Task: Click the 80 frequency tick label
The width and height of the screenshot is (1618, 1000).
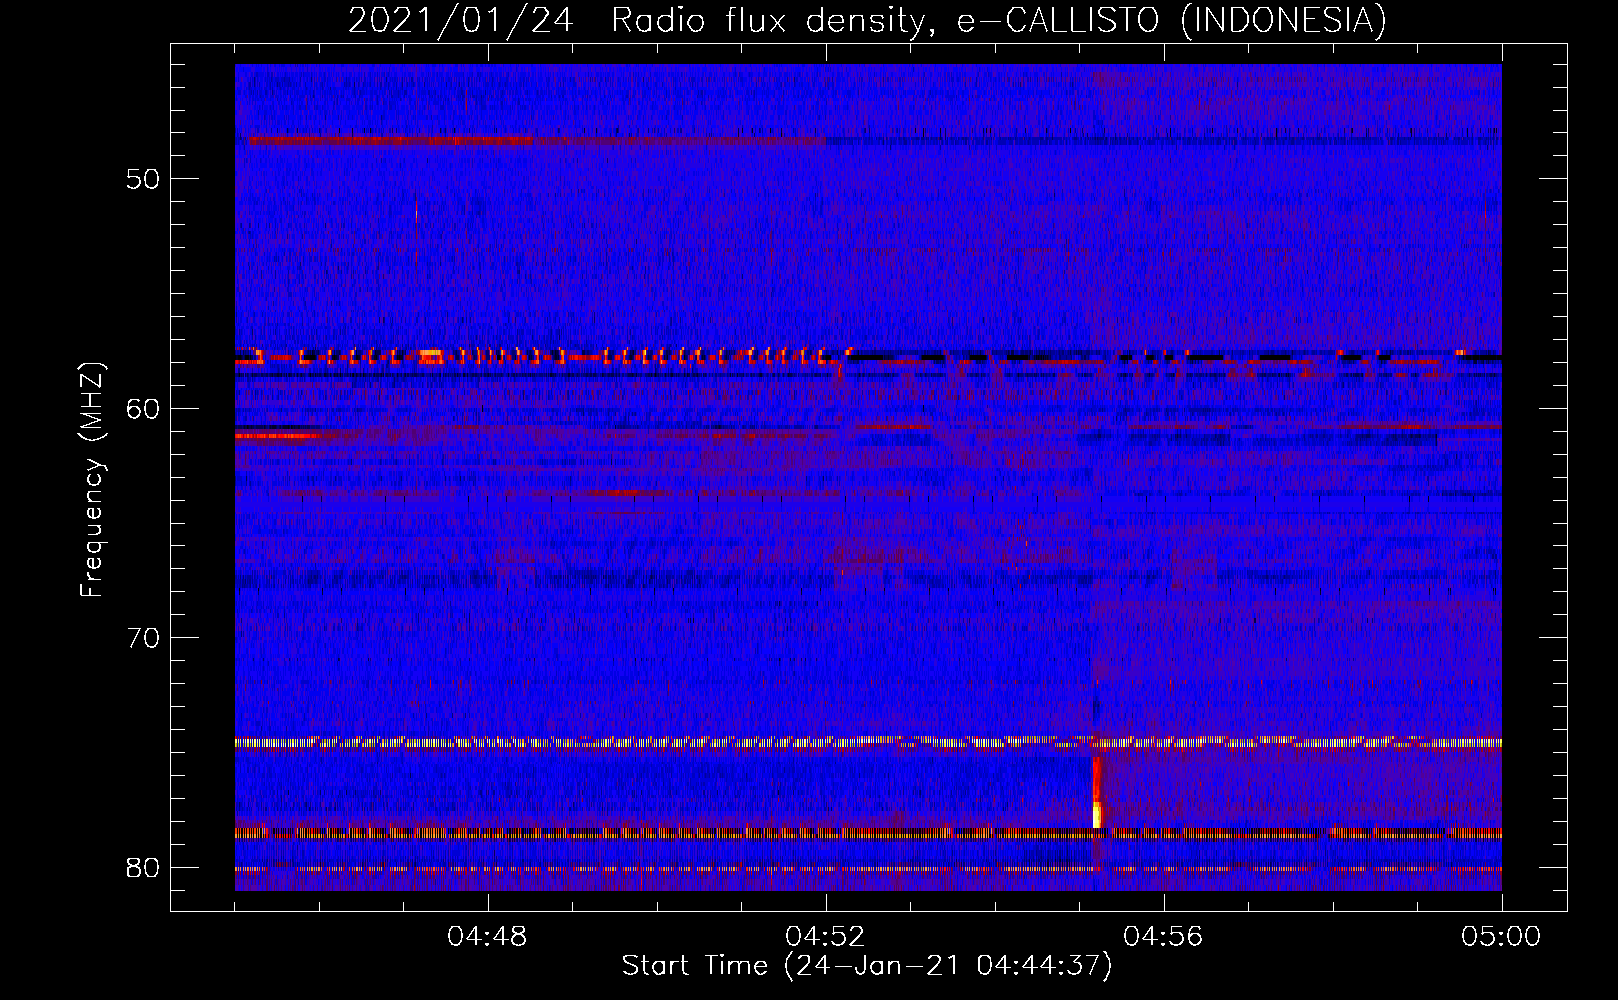Action: pos(143,867)
